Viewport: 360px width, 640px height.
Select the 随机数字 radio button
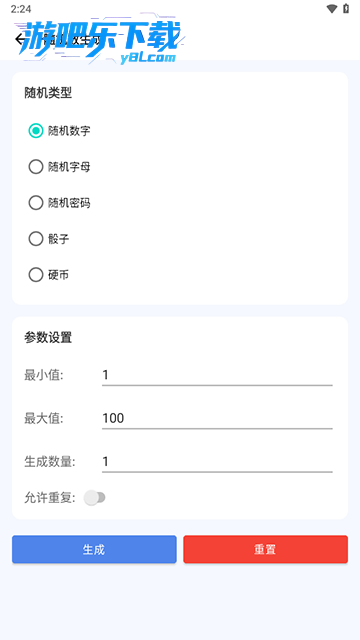tap(36, 131)
